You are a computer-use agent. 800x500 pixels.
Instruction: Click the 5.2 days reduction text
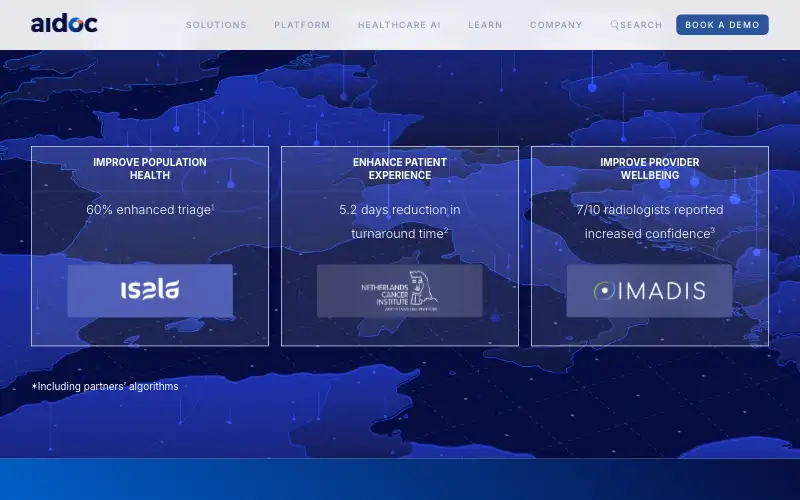coord(399,221)
